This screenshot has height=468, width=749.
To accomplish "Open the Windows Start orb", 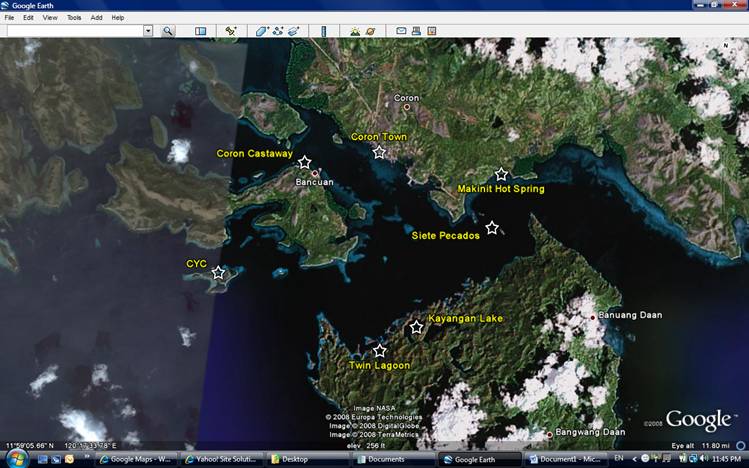I will coord(17,459).
